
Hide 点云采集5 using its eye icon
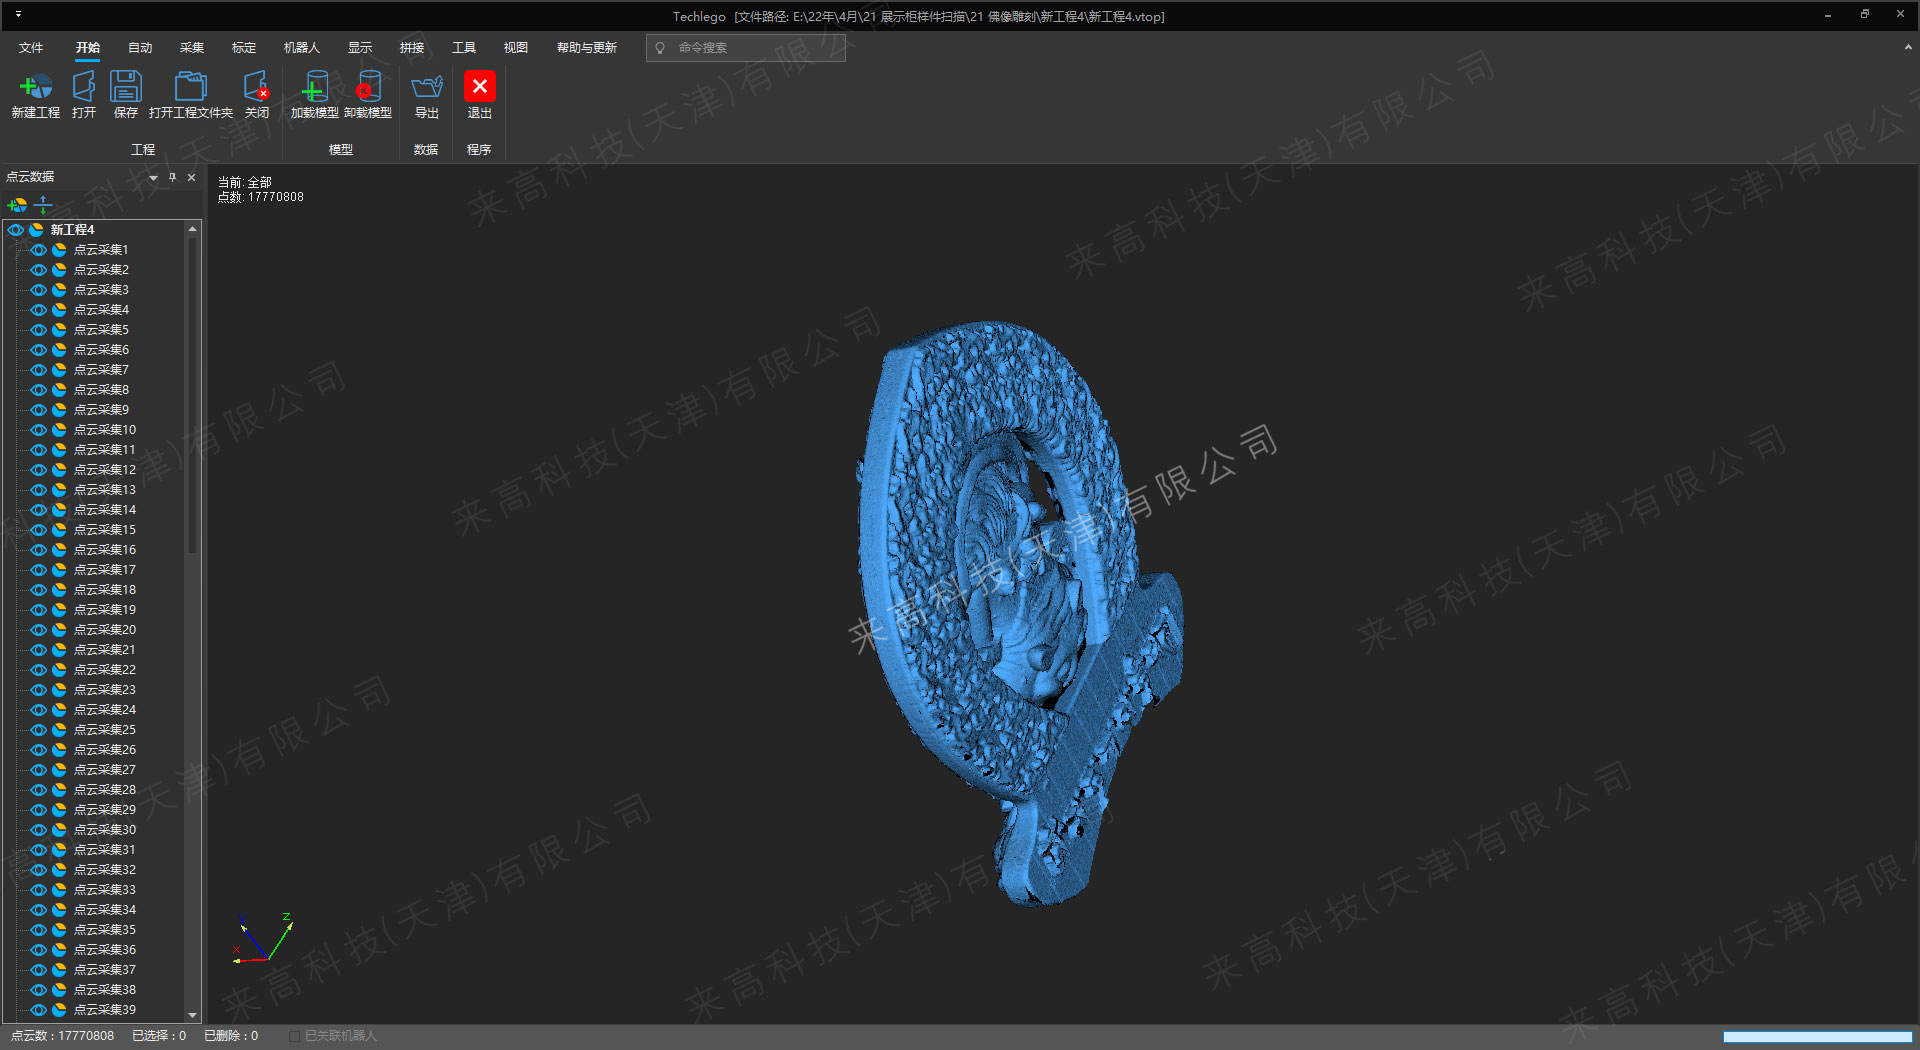click(39, 330)
